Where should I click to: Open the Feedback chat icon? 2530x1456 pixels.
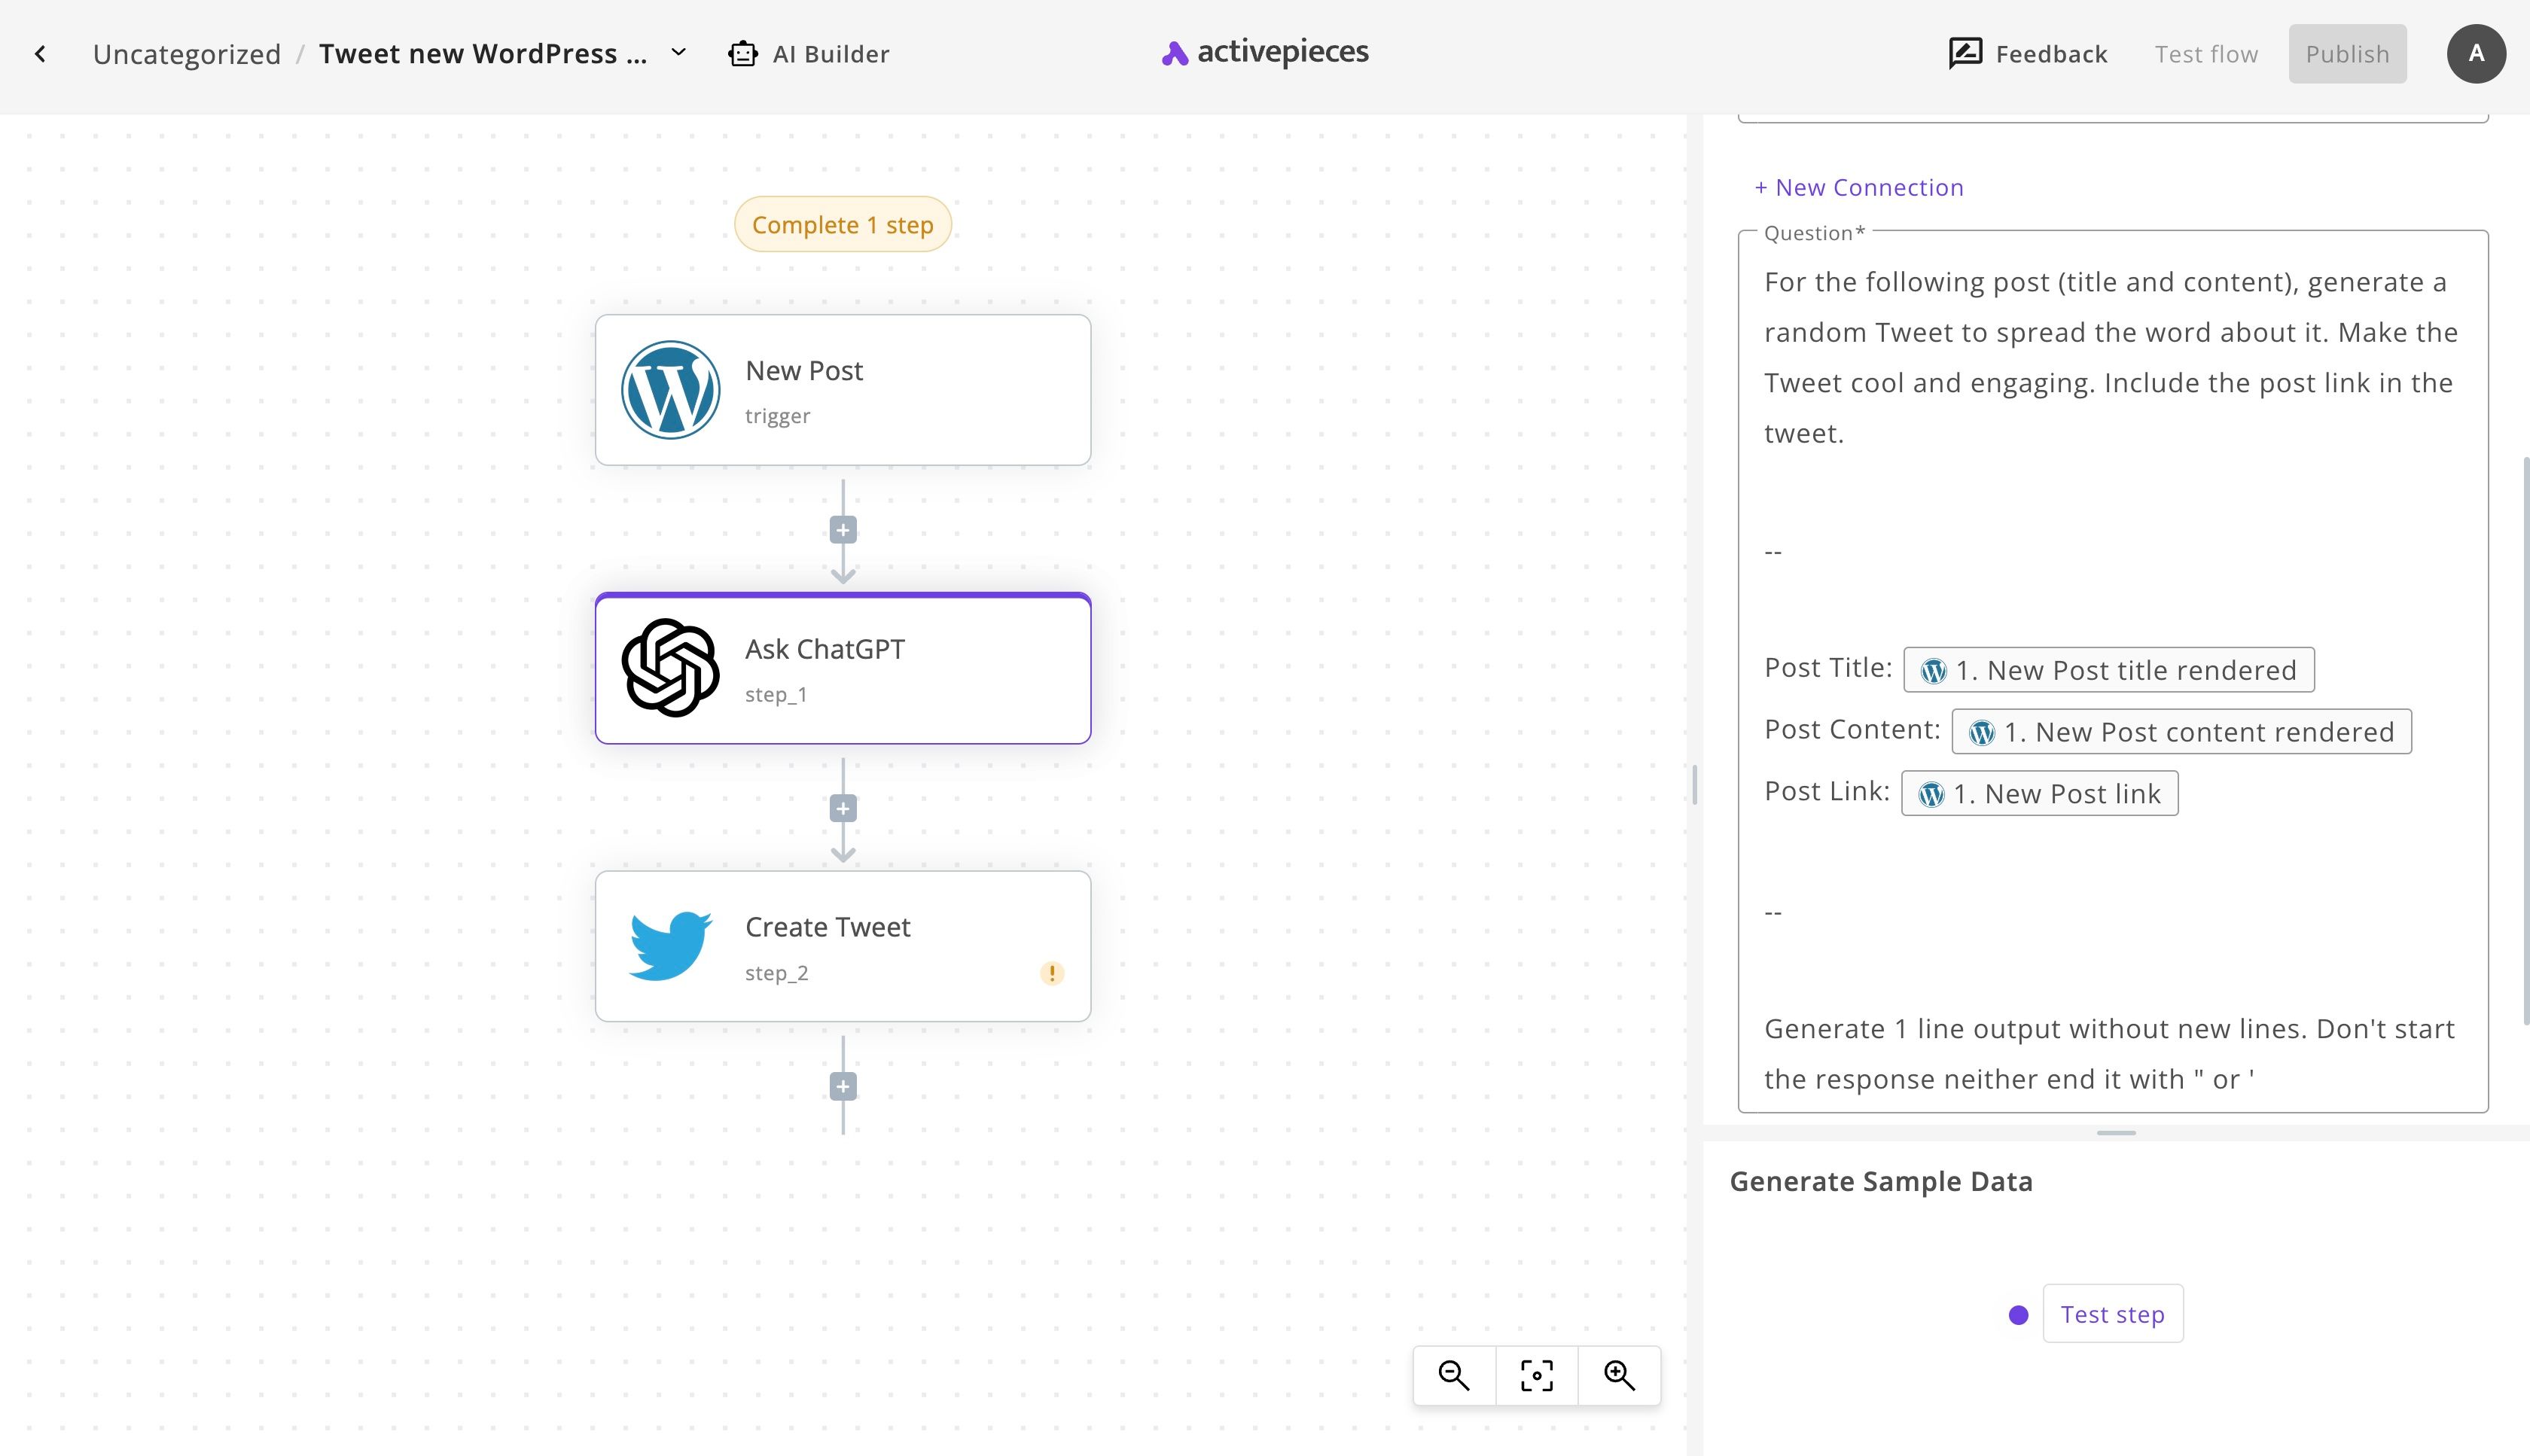click(x=1965, y=53)
